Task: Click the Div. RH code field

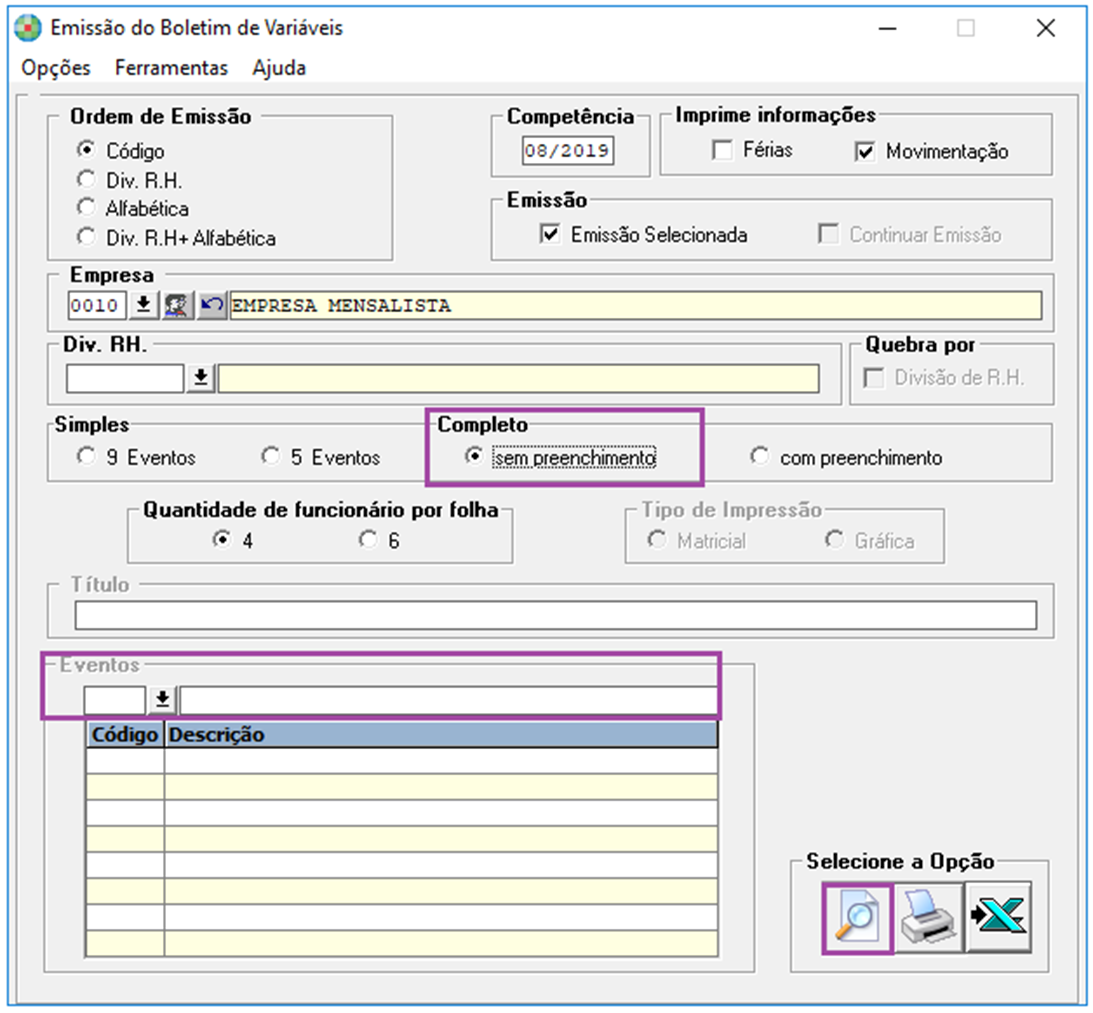Action: 125,378
